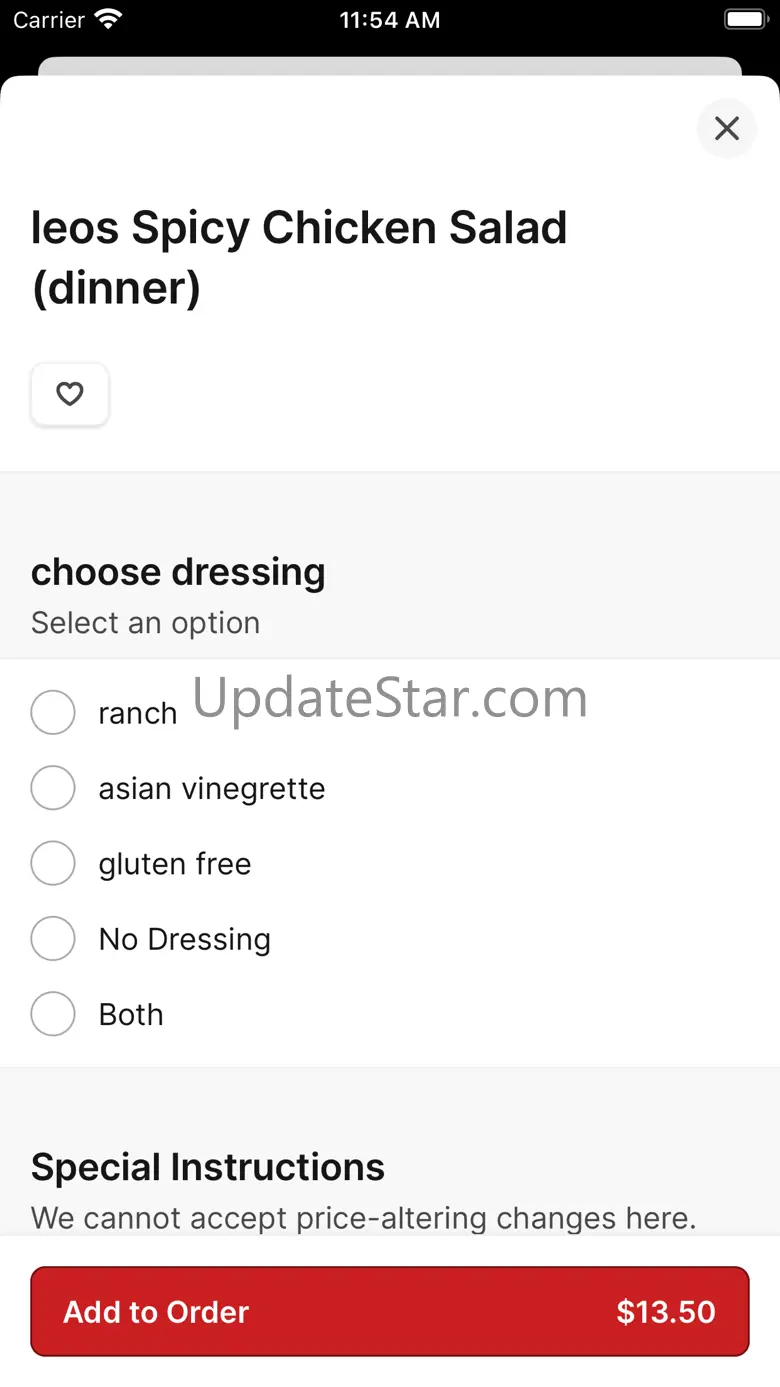This screenshot has height=1387, width=780.
Task: Click the $13.50 price on the button
Action: click(x=666, y=1312)
